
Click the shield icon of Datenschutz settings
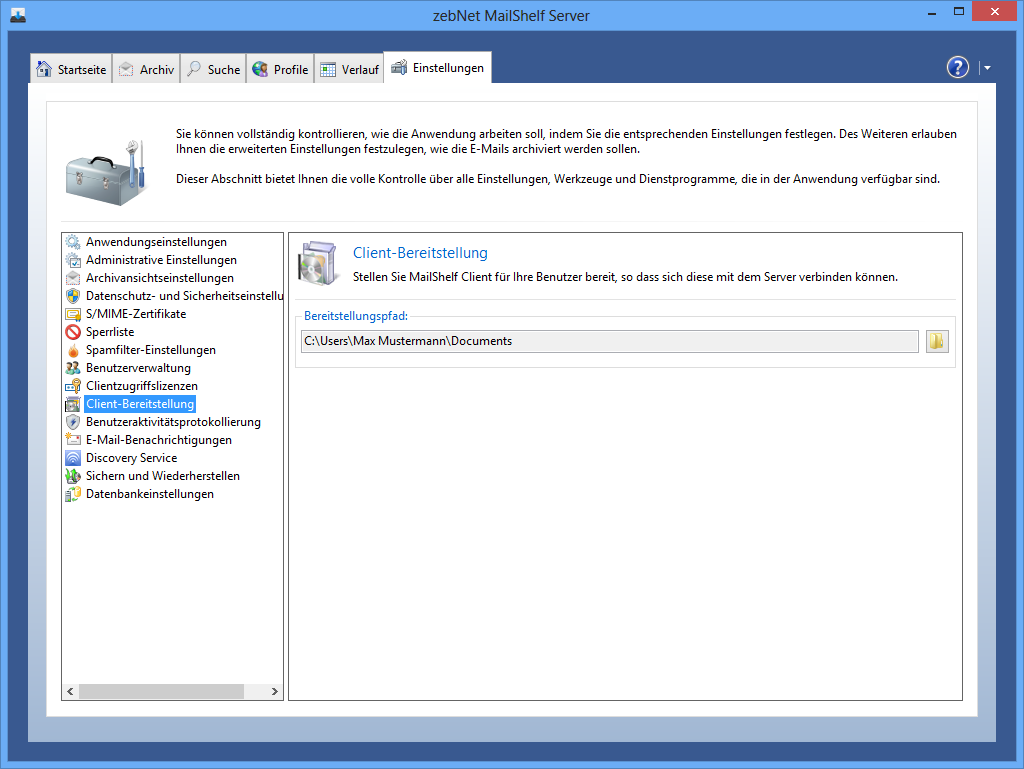tap(73, 296)
